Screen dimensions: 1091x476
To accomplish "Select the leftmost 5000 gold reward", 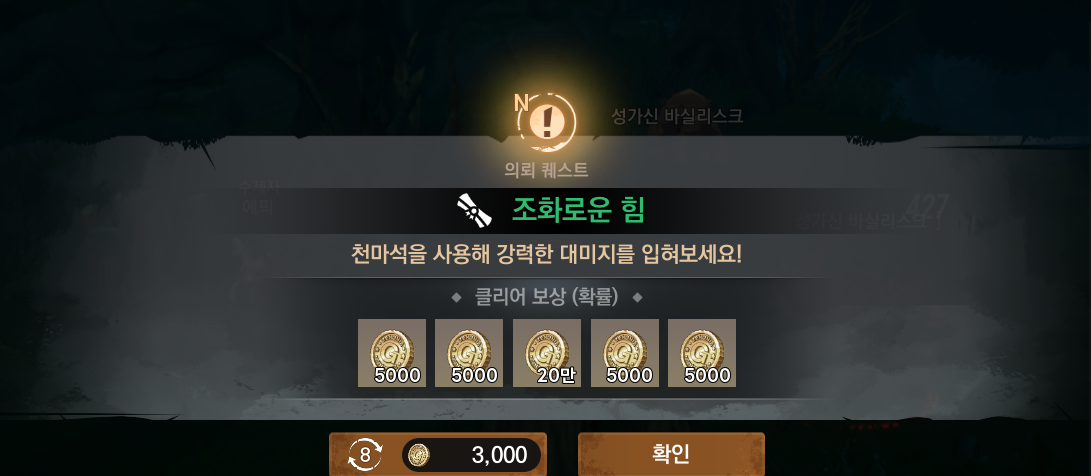I will [x=392, y=353].
